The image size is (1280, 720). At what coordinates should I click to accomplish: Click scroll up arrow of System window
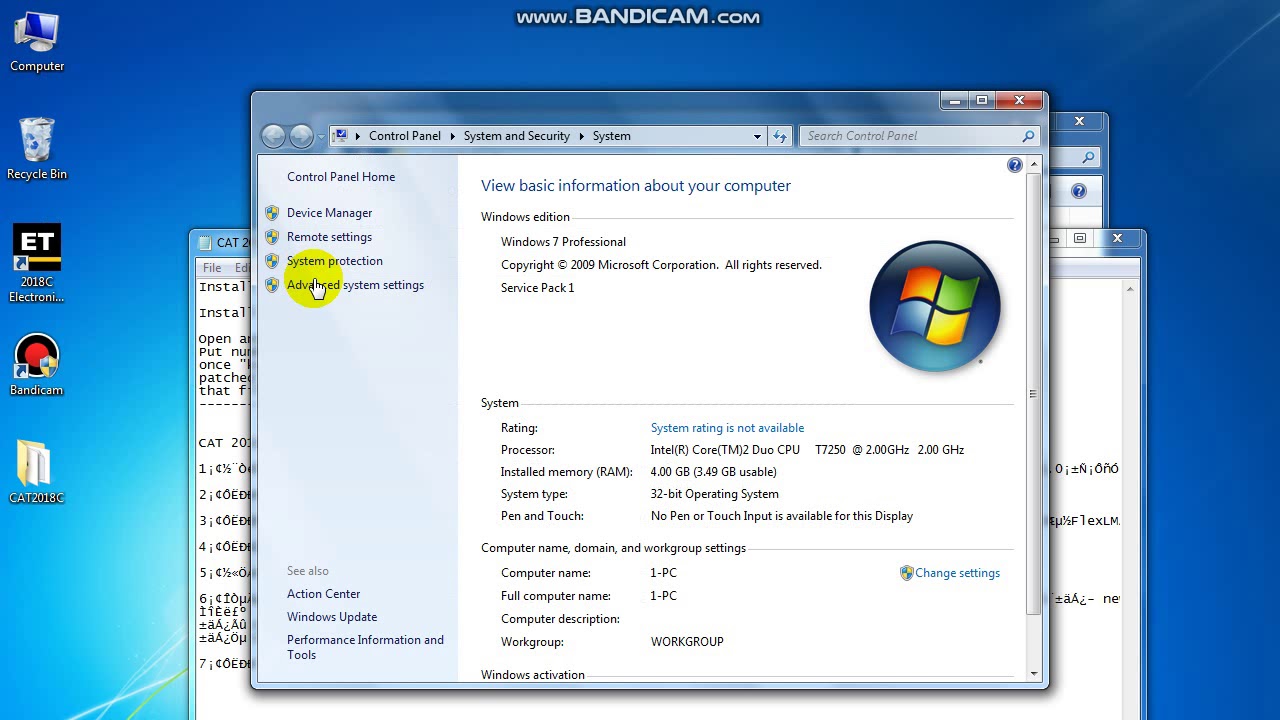pyautogui.click(x=1033, y=164)
